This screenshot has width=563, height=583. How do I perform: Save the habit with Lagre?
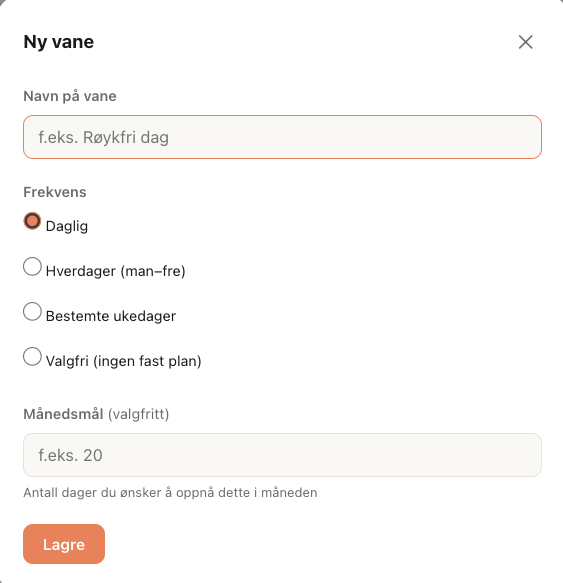pyautogui.click(x=64, y=544)
